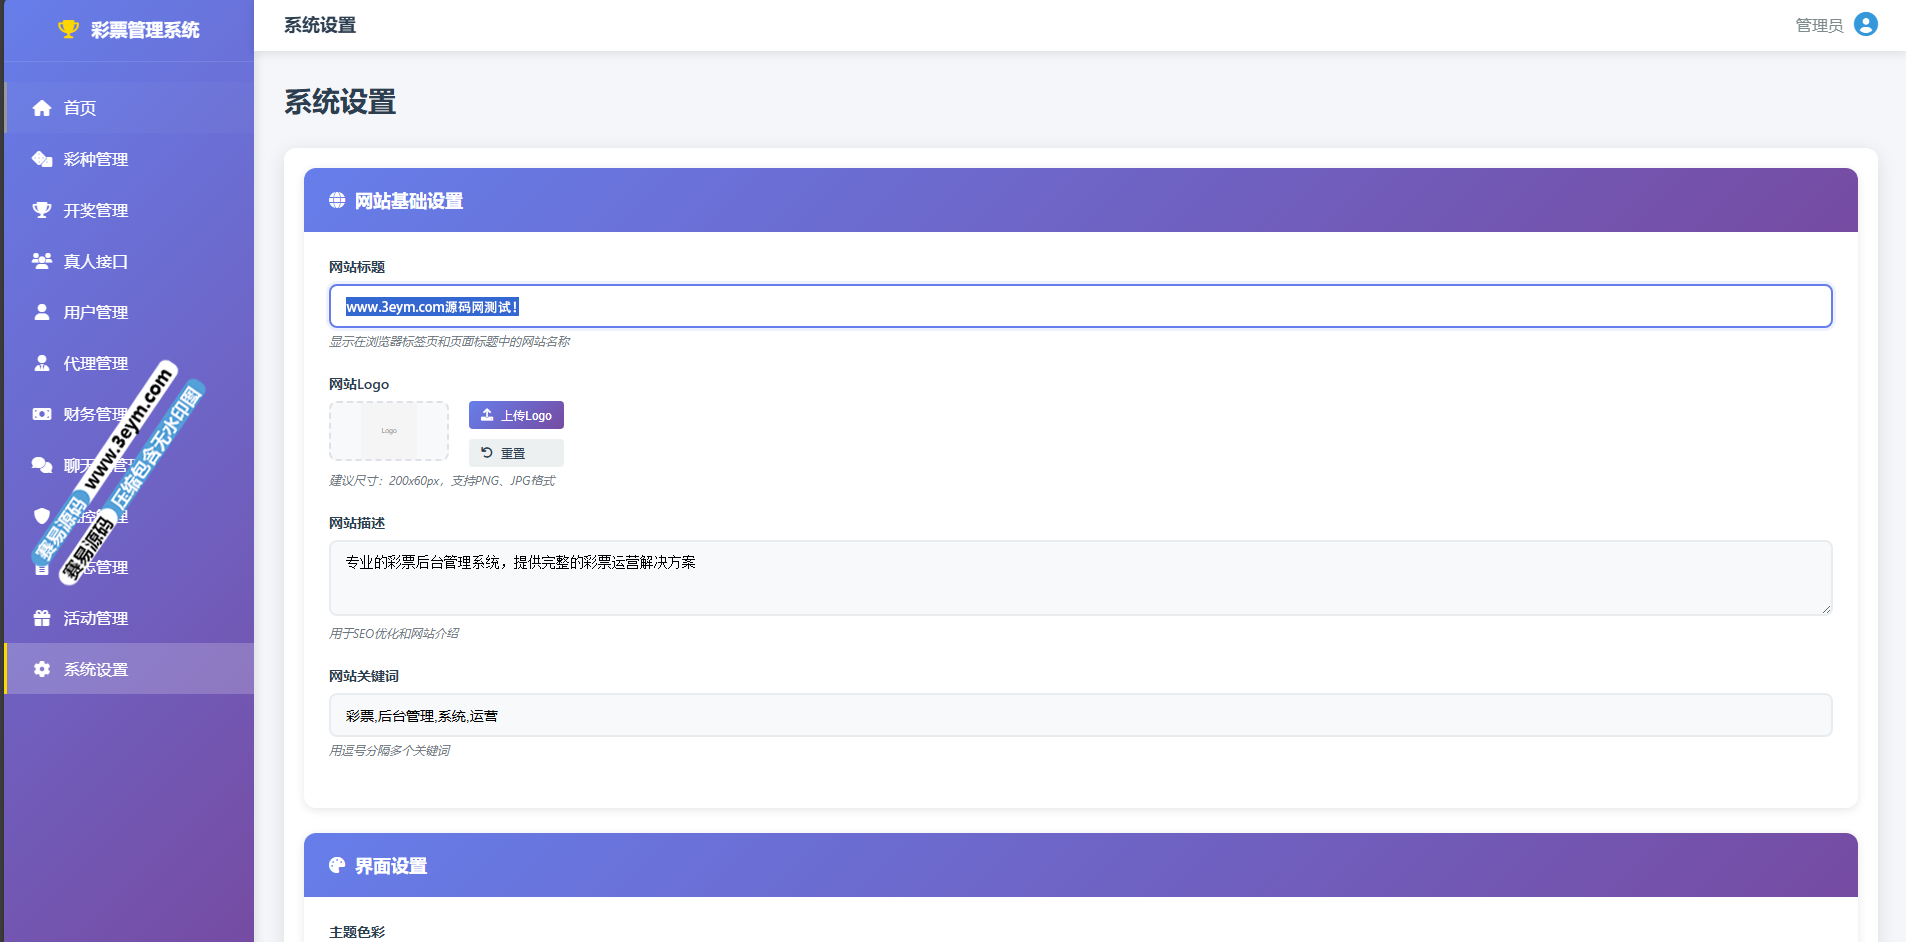Click the 管理员 label in header

coord(1819,25)
